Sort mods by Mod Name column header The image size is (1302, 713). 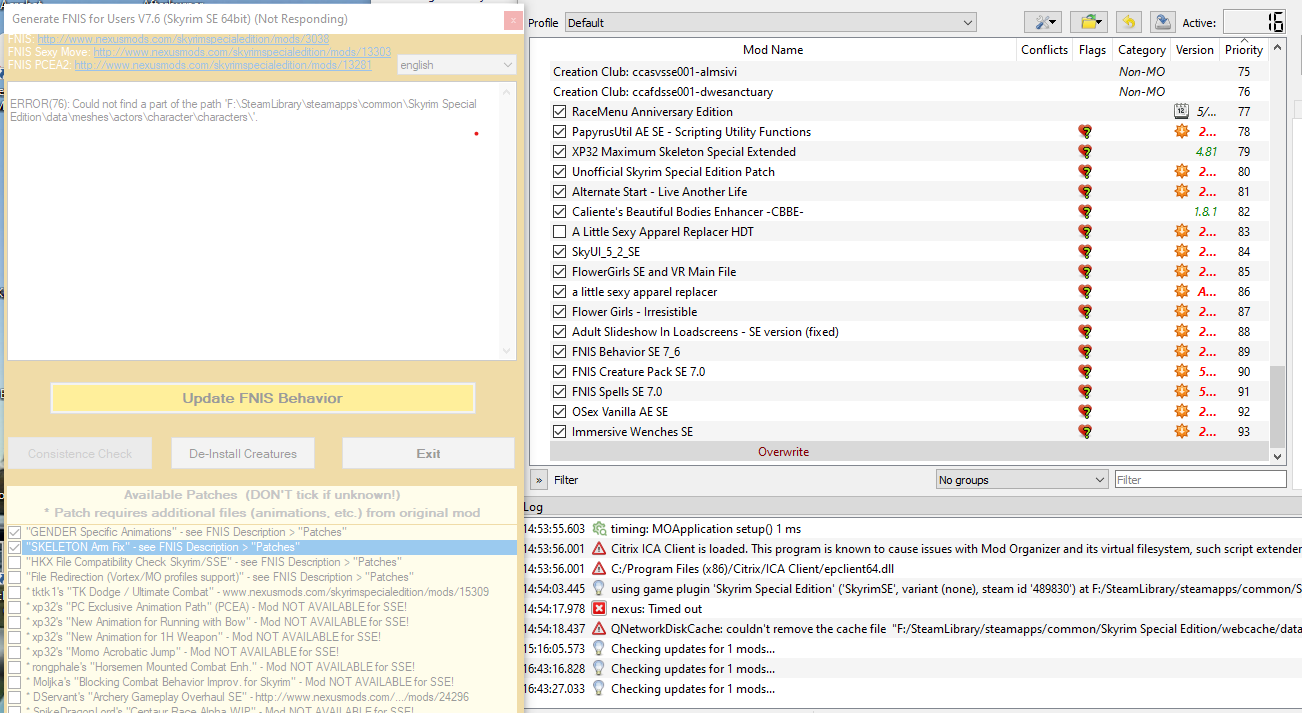773,50
